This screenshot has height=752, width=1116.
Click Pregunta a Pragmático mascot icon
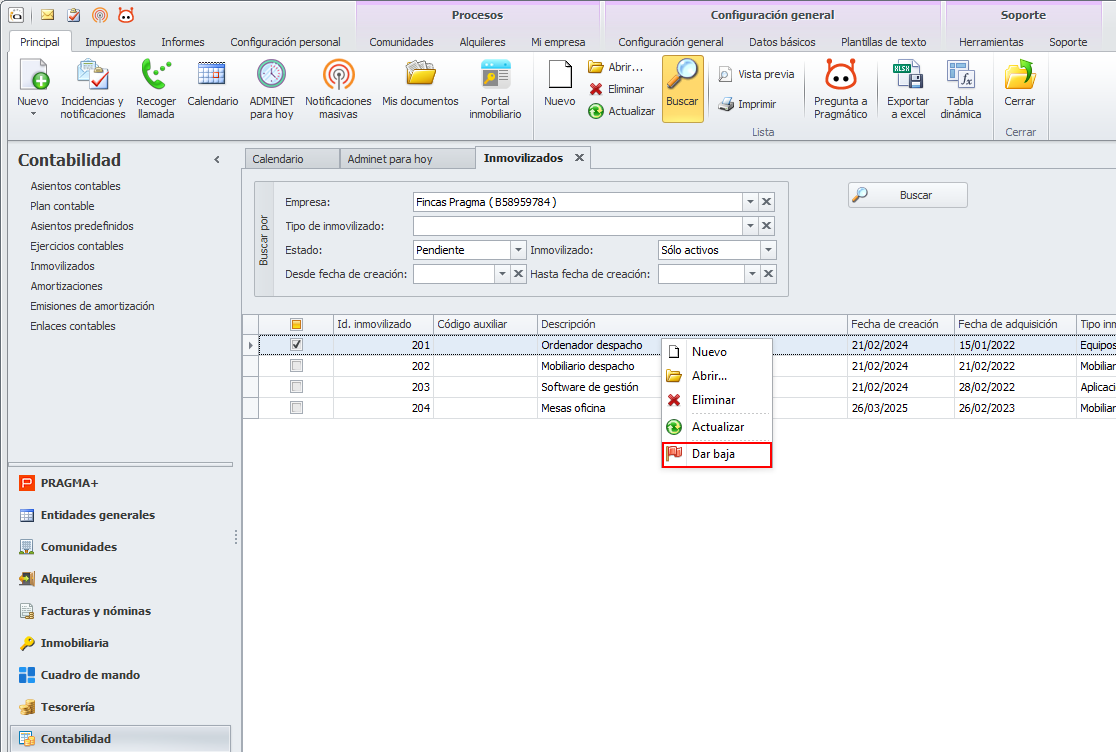[840, 76]
